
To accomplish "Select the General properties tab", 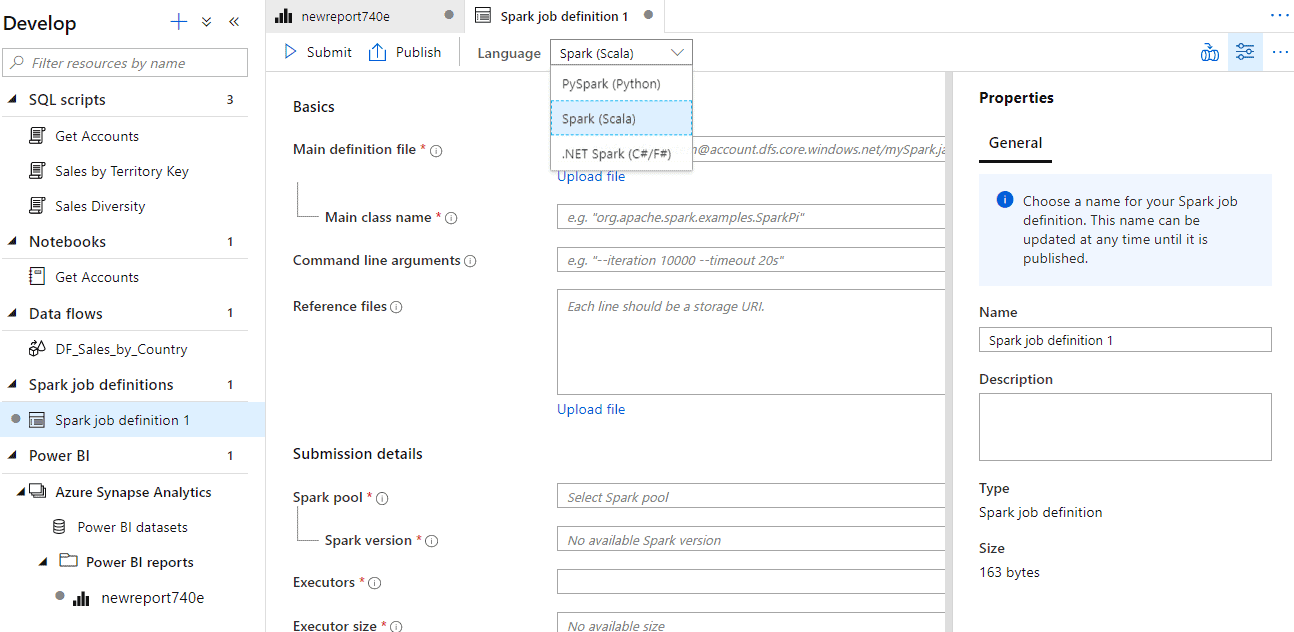I will 1015,143.
